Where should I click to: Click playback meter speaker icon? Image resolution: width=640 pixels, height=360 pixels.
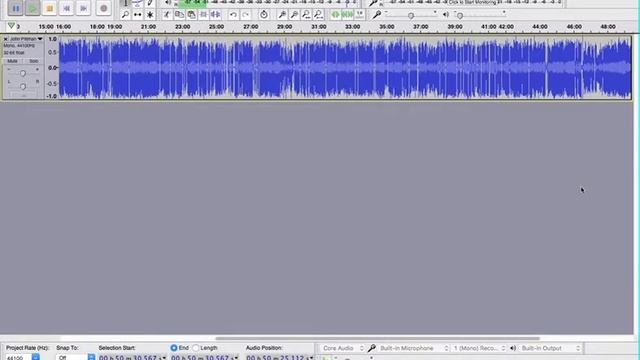pyautogui.click(x=168, y=3)
